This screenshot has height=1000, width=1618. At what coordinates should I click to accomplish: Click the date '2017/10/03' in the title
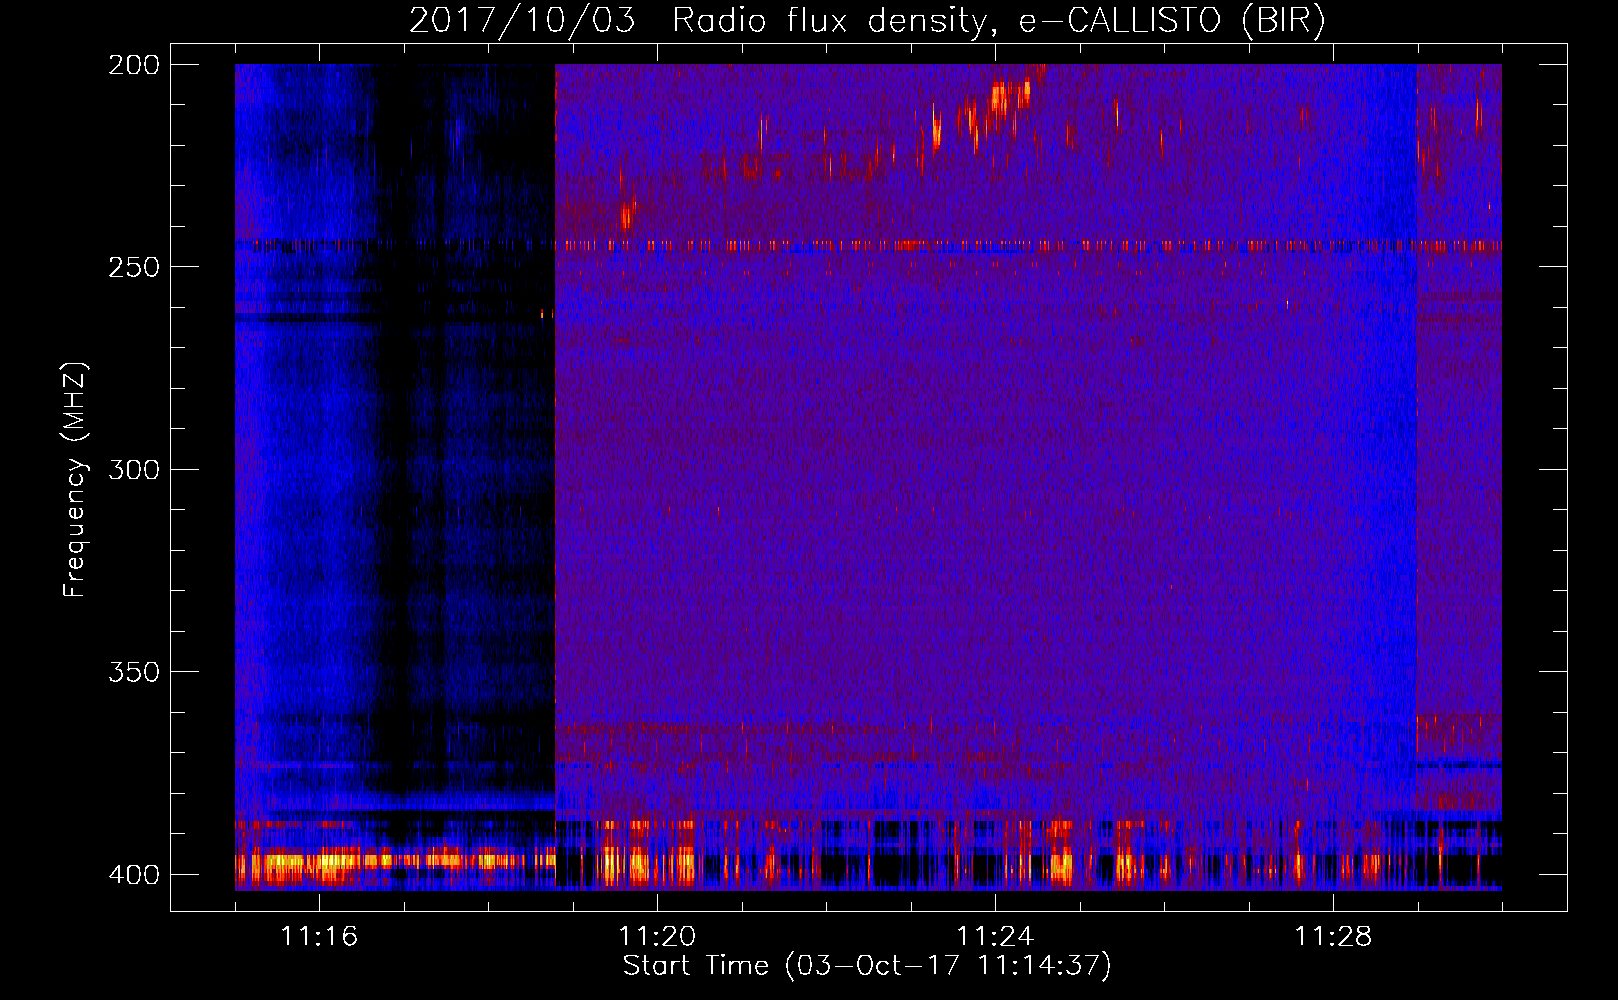[x=522, y=21]
